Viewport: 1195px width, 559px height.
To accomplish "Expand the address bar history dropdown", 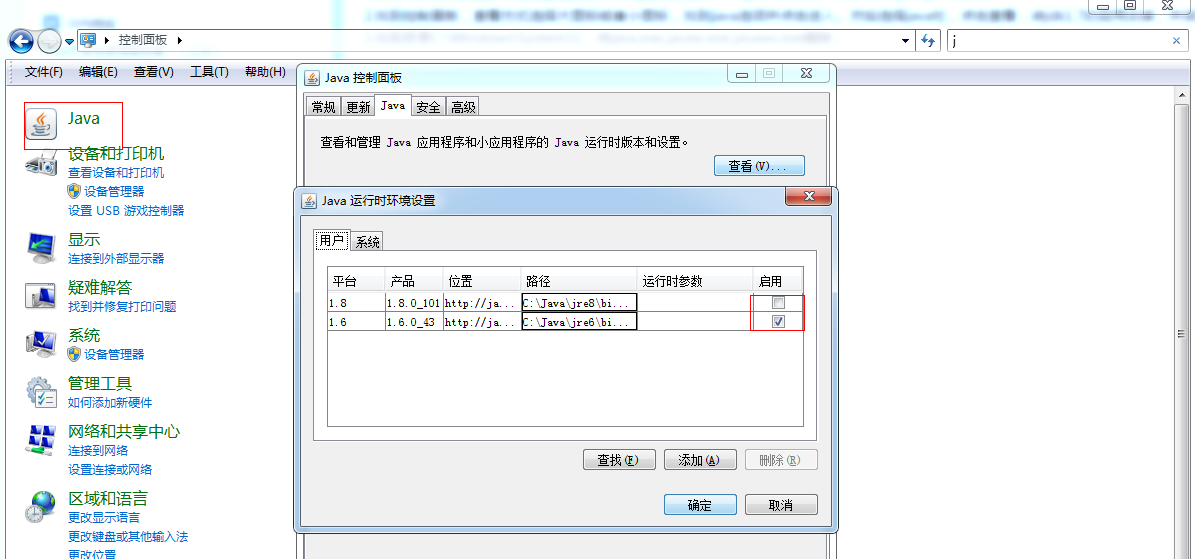I will pyautogui.click(x=905, y=40).
